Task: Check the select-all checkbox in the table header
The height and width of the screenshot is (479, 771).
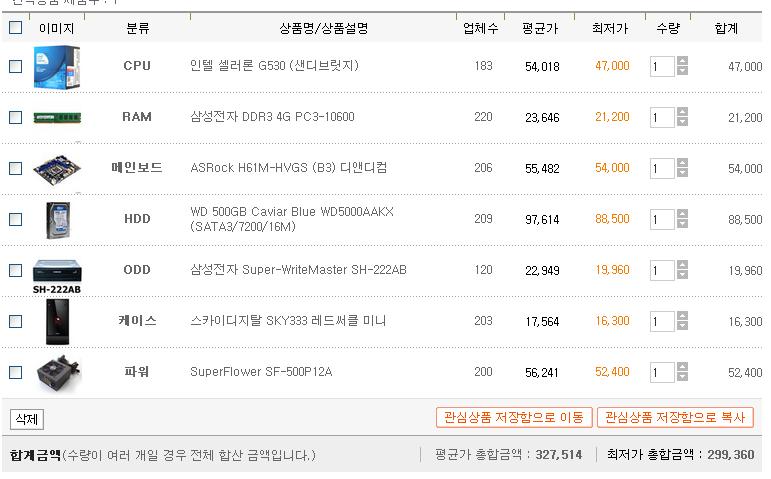Action: click(16, 27)
